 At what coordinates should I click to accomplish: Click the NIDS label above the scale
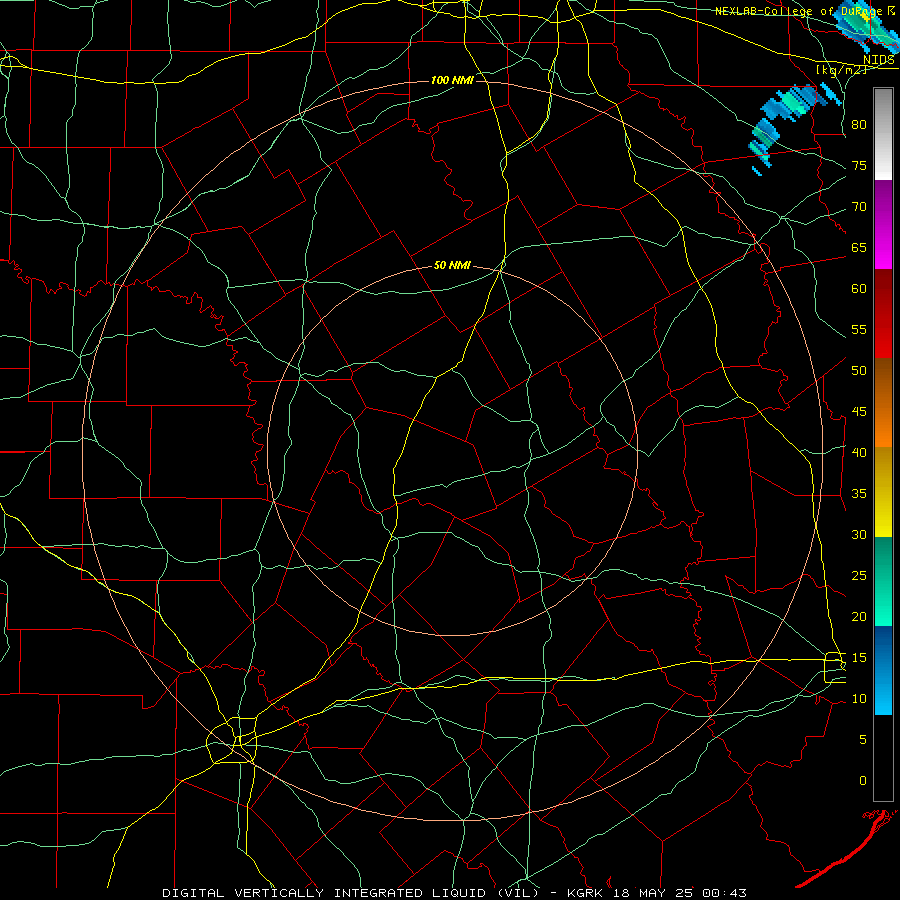click(x=878, y=59)
